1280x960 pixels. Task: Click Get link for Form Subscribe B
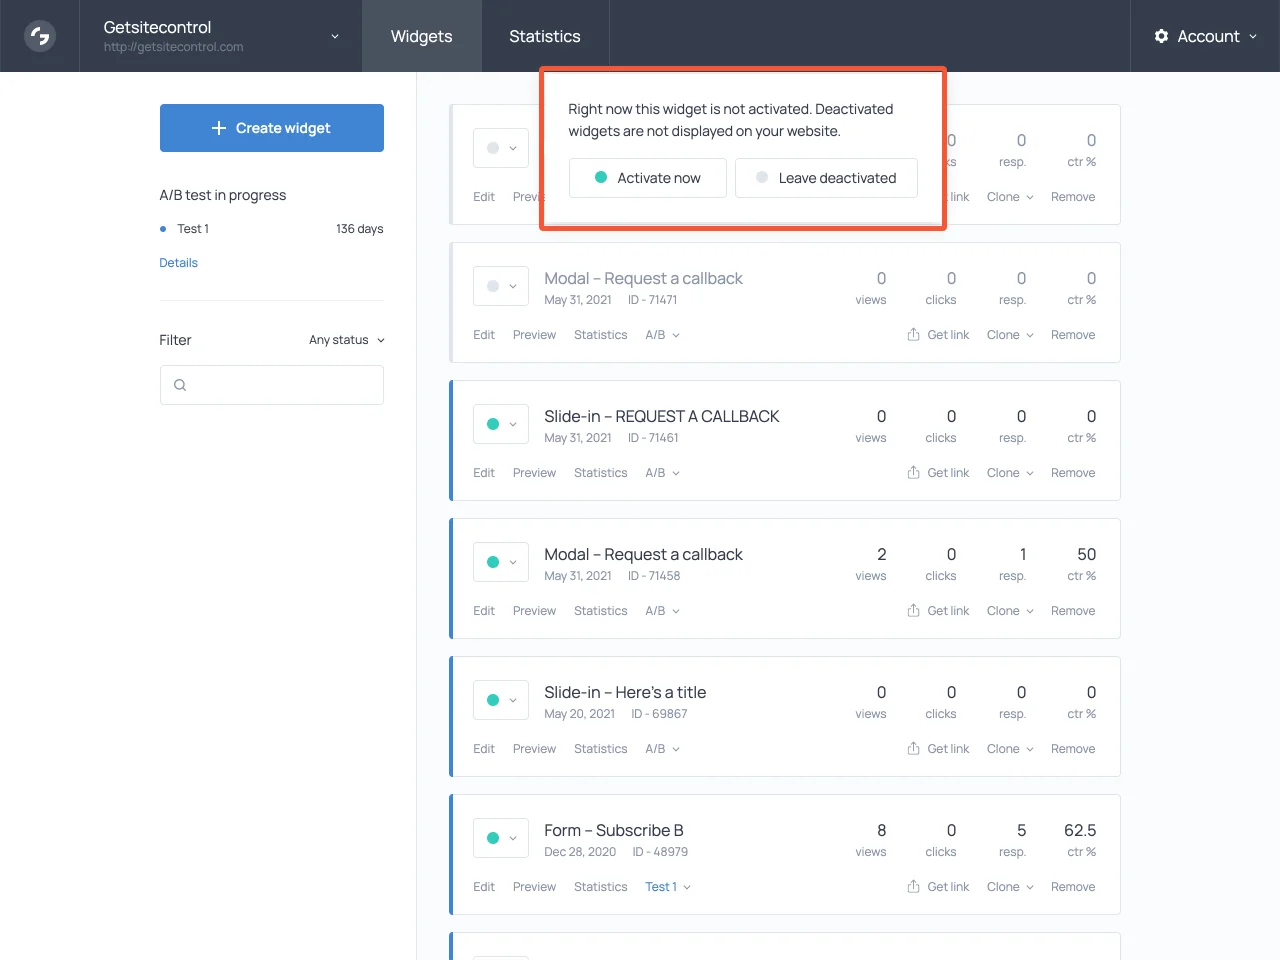[x=938, y=887]
